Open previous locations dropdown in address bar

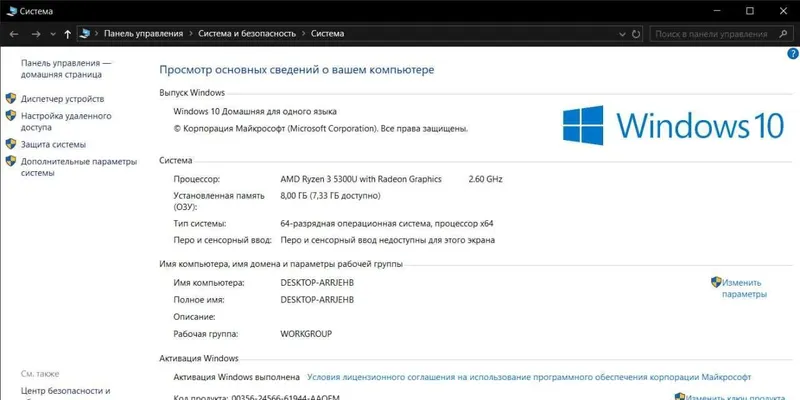622,34
